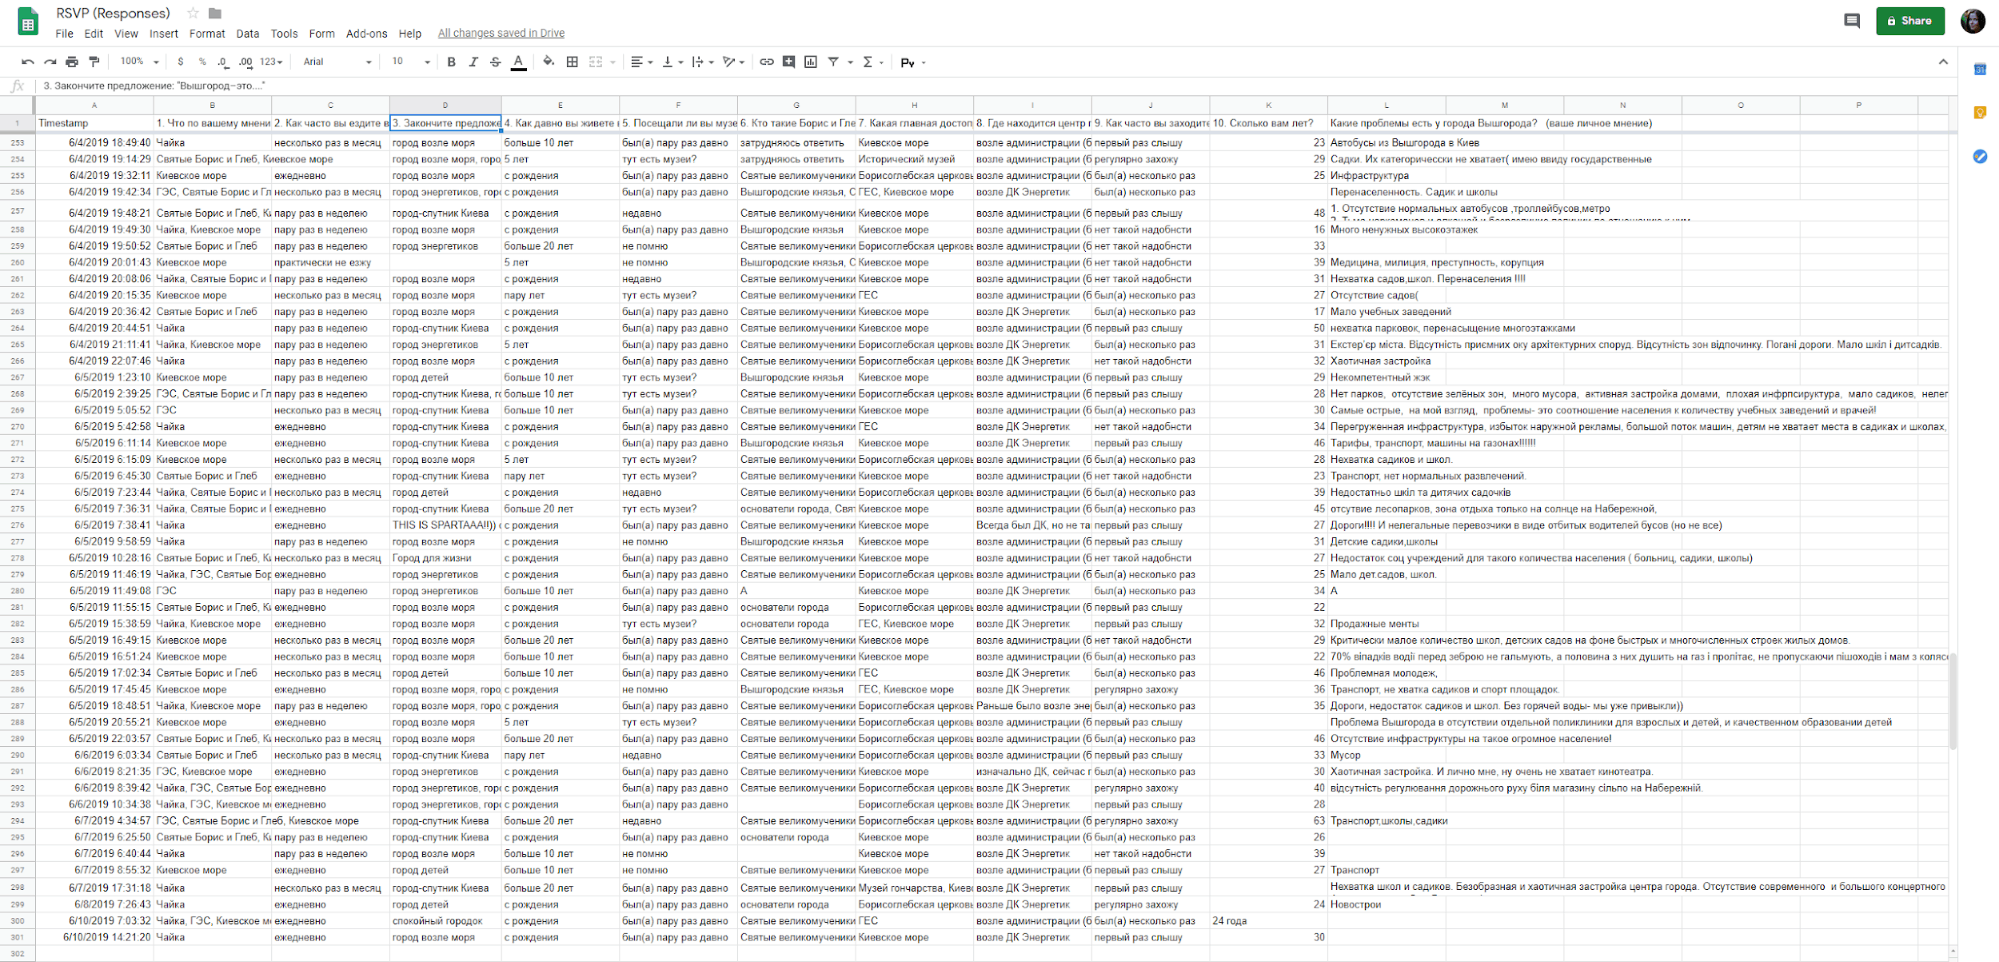The height and width of the screenshot is (962, 1999).
Task: Open the Add-ons menu
Action: pyautogui.click(x=366, y=34)
